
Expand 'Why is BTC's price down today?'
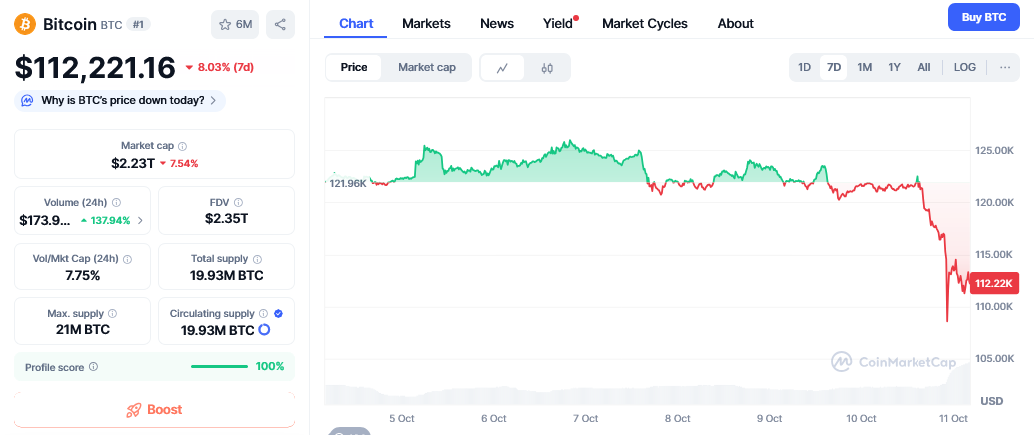[120, 100]
